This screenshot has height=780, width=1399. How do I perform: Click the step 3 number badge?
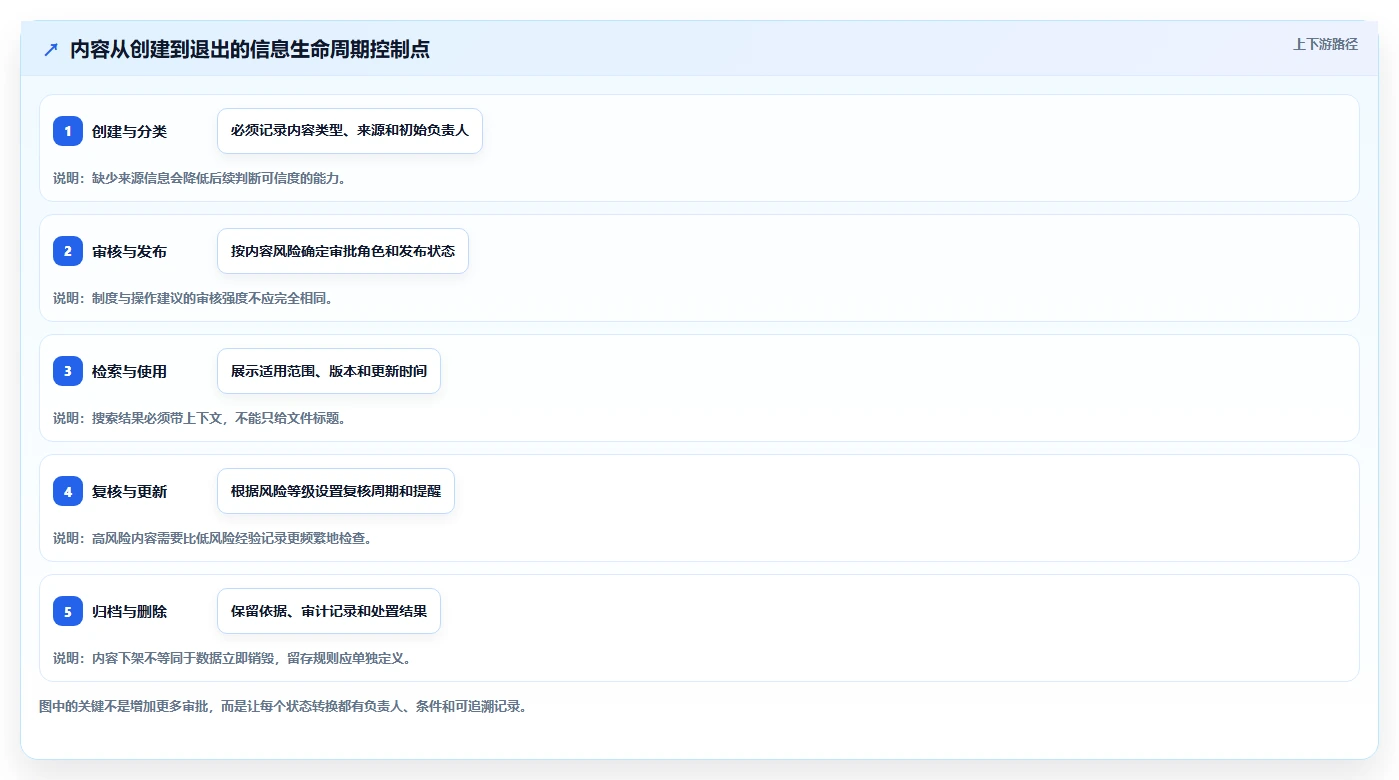68,371
